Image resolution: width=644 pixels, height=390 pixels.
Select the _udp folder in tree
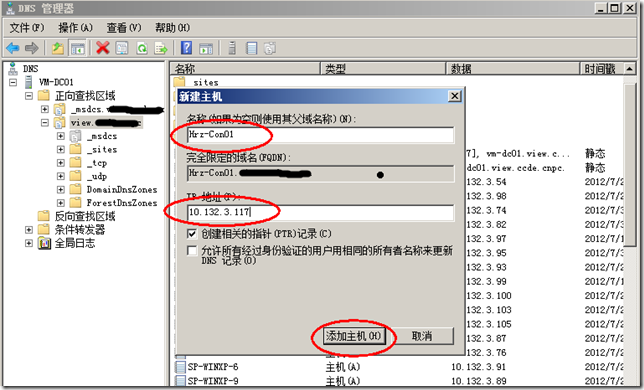97,176
